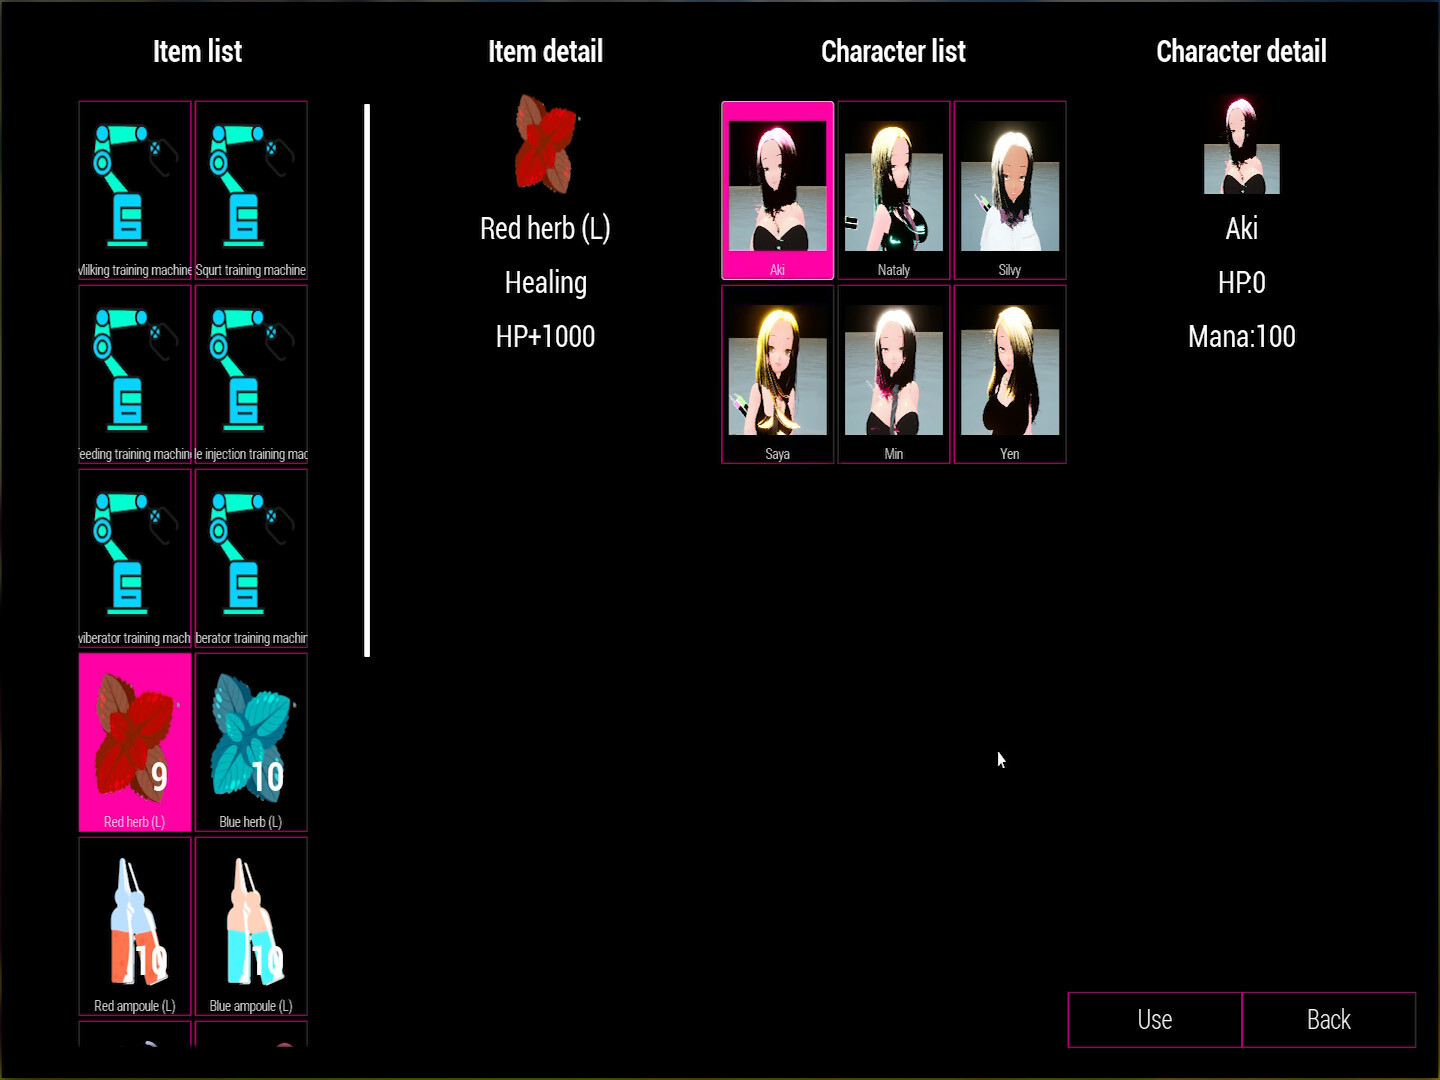Select character Min portrait
Image resolution: width=1440 pixels, height=1080 pixels.
coord(893,374)
